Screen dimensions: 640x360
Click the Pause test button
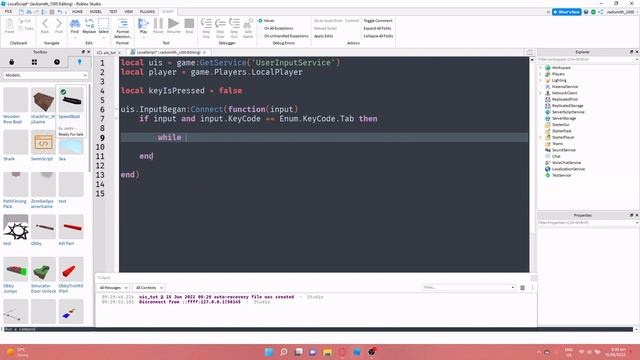[158, 24]
